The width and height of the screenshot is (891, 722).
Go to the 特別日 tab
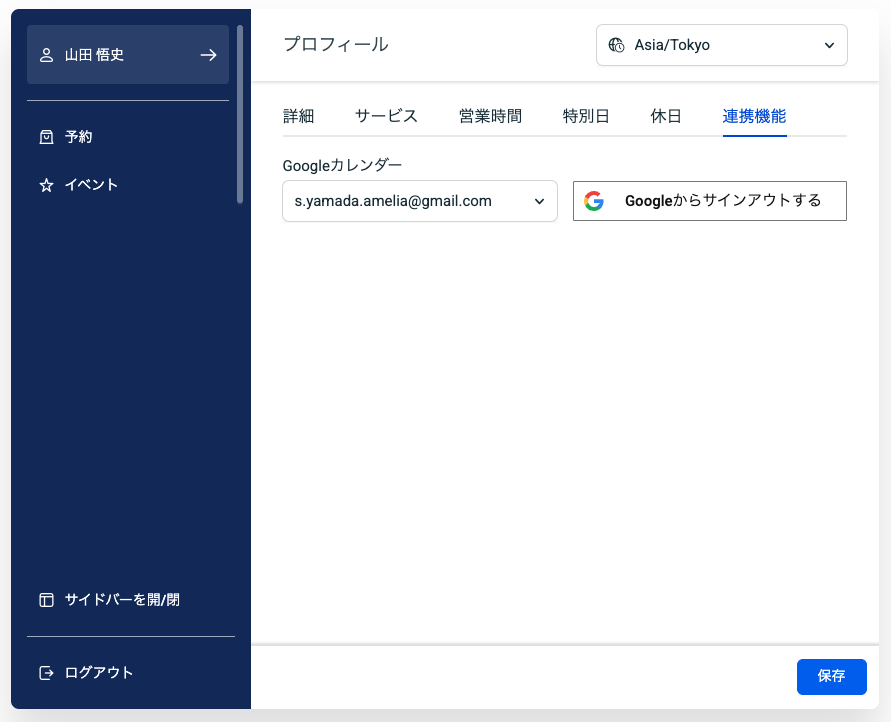tap(586, 116)
